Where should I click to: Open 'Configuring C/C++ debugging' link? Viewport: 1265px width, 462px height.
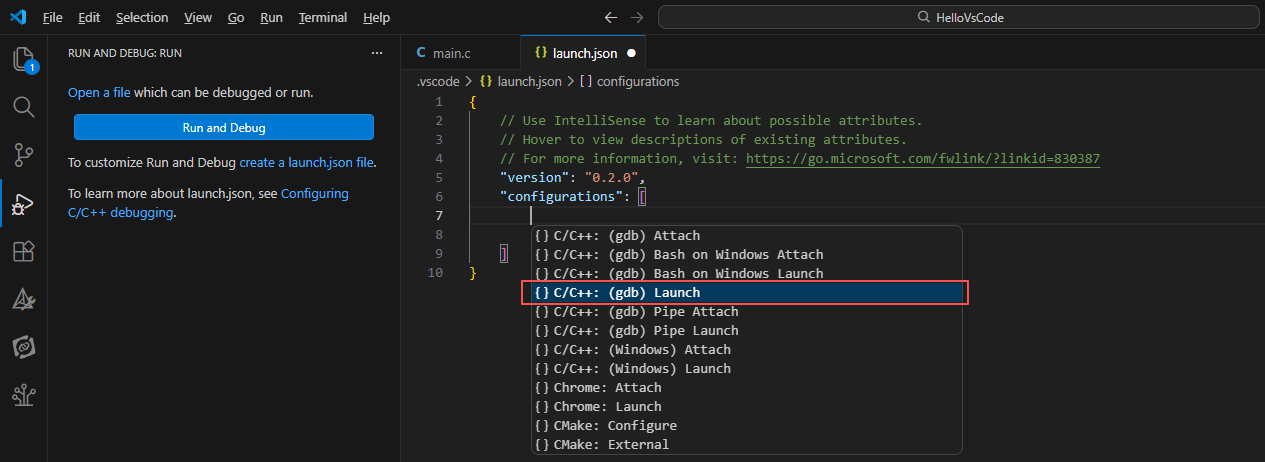[x=208, y=203]
